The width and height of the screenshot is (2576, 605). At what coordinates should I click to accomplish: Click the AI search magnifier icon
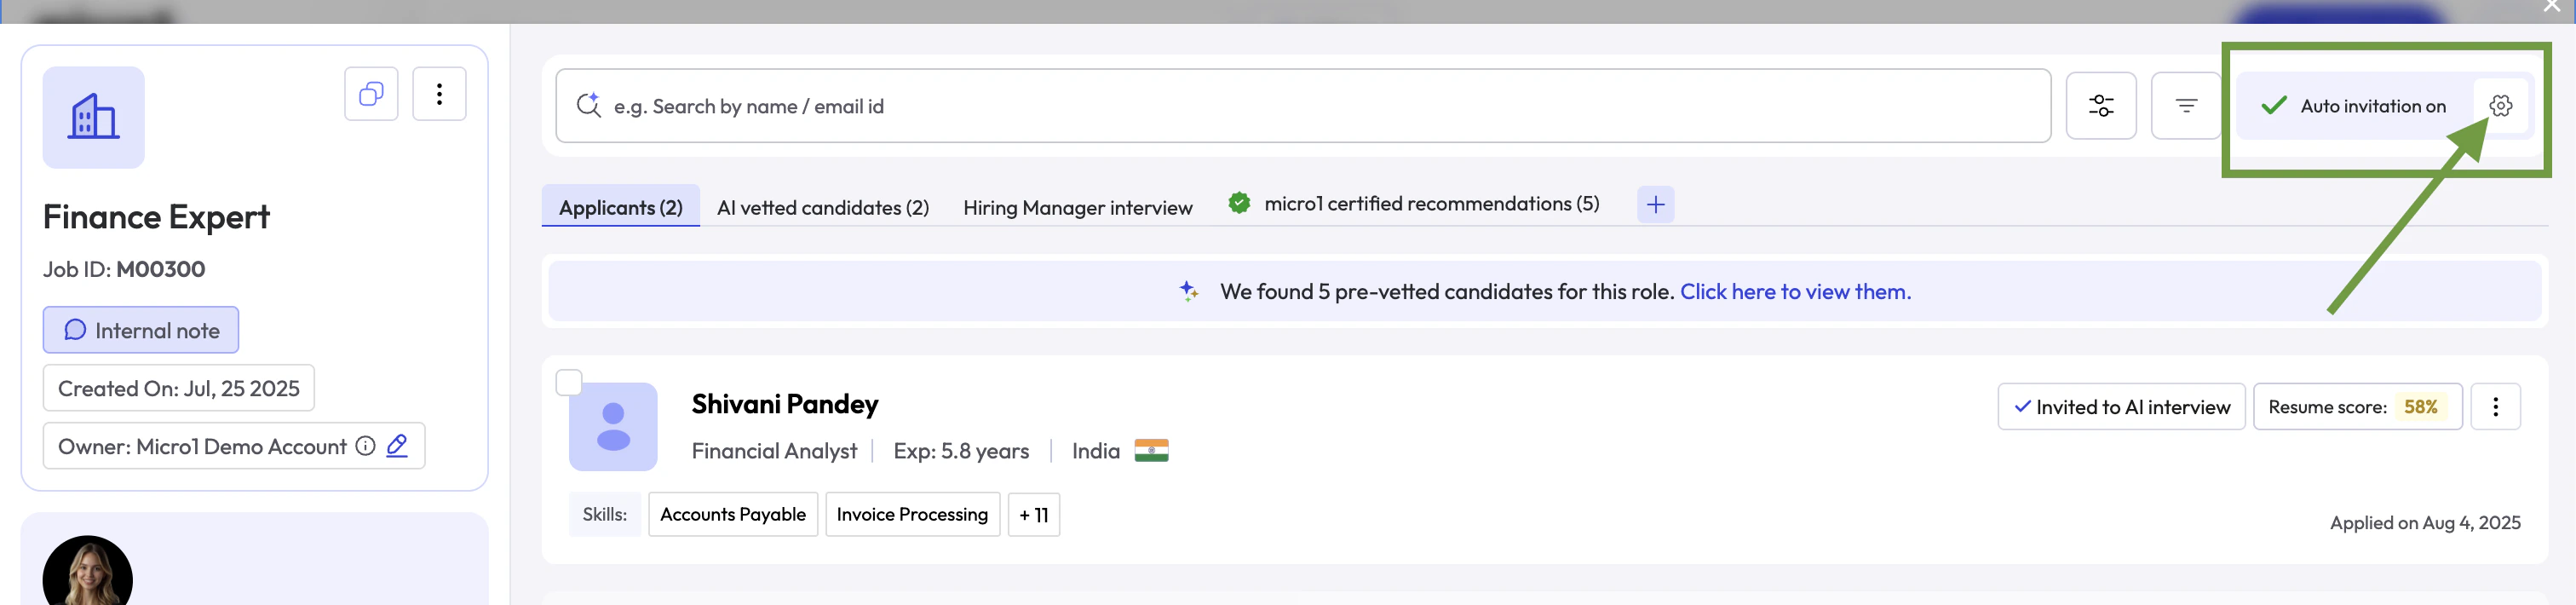click(589, 105)
